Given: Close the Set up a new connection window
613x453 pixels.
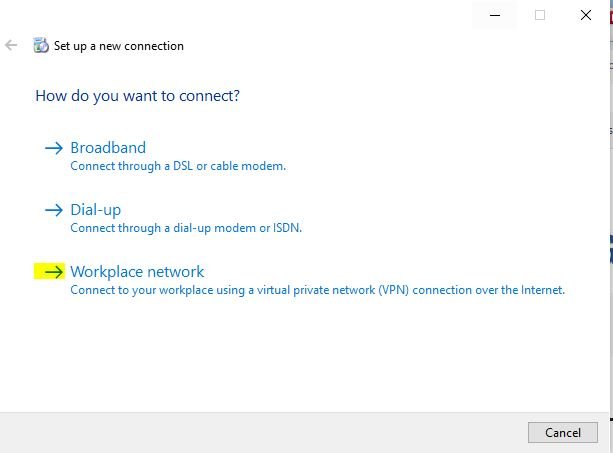Looking at the screenshot, I should click(x=586, y=15).
